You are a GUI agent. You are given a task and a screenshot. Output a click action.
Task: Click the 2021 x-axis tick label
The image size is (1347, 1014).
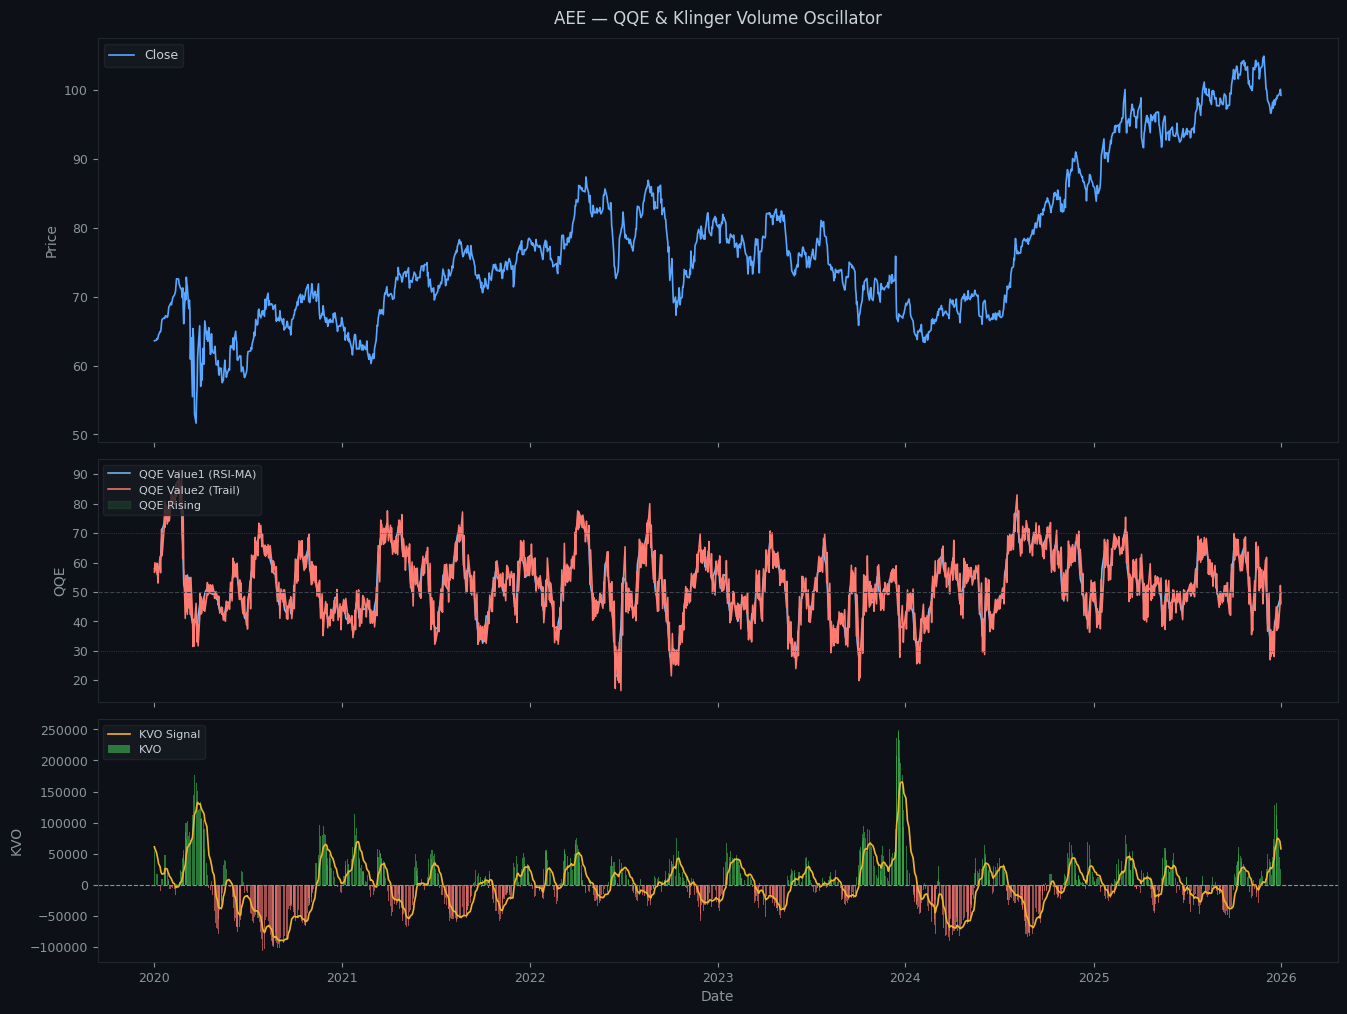(342, 977)
